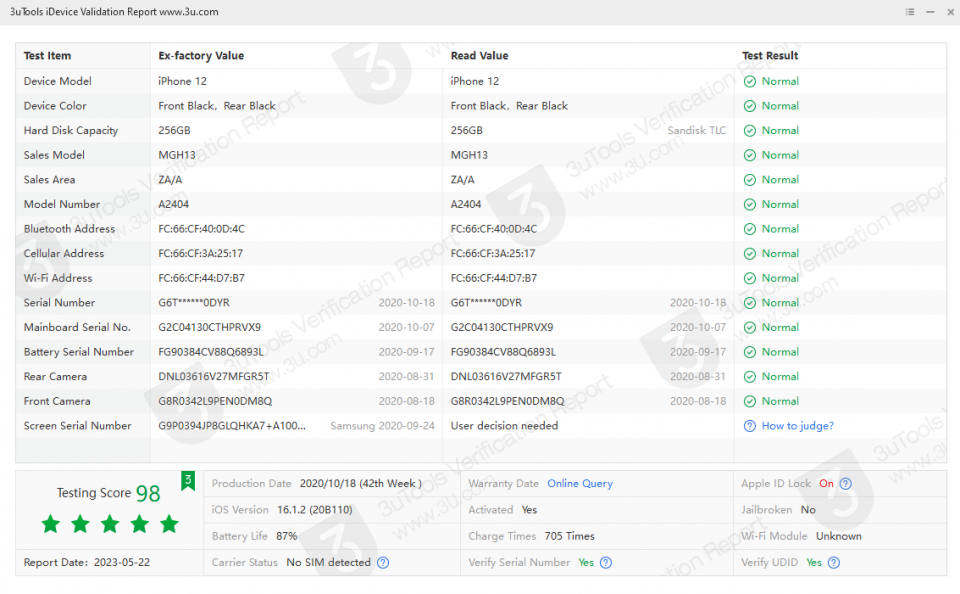
Task: Click help icon beside No SIM detected
Action: (383, 563)
